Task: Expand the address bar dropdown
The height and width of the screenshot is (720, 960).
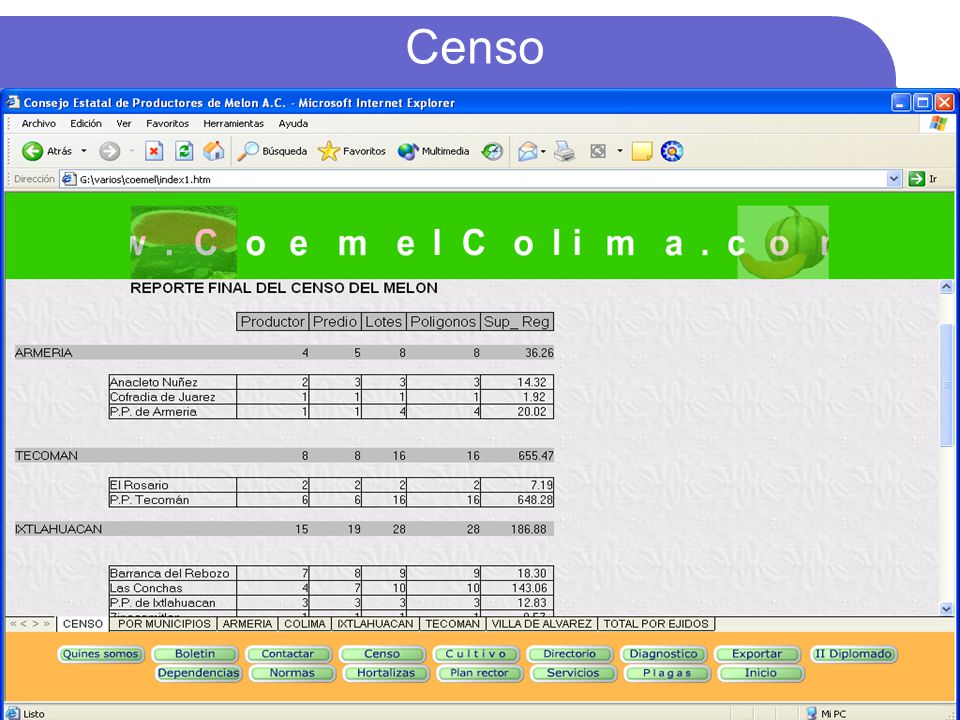Action: click(894, 179)
